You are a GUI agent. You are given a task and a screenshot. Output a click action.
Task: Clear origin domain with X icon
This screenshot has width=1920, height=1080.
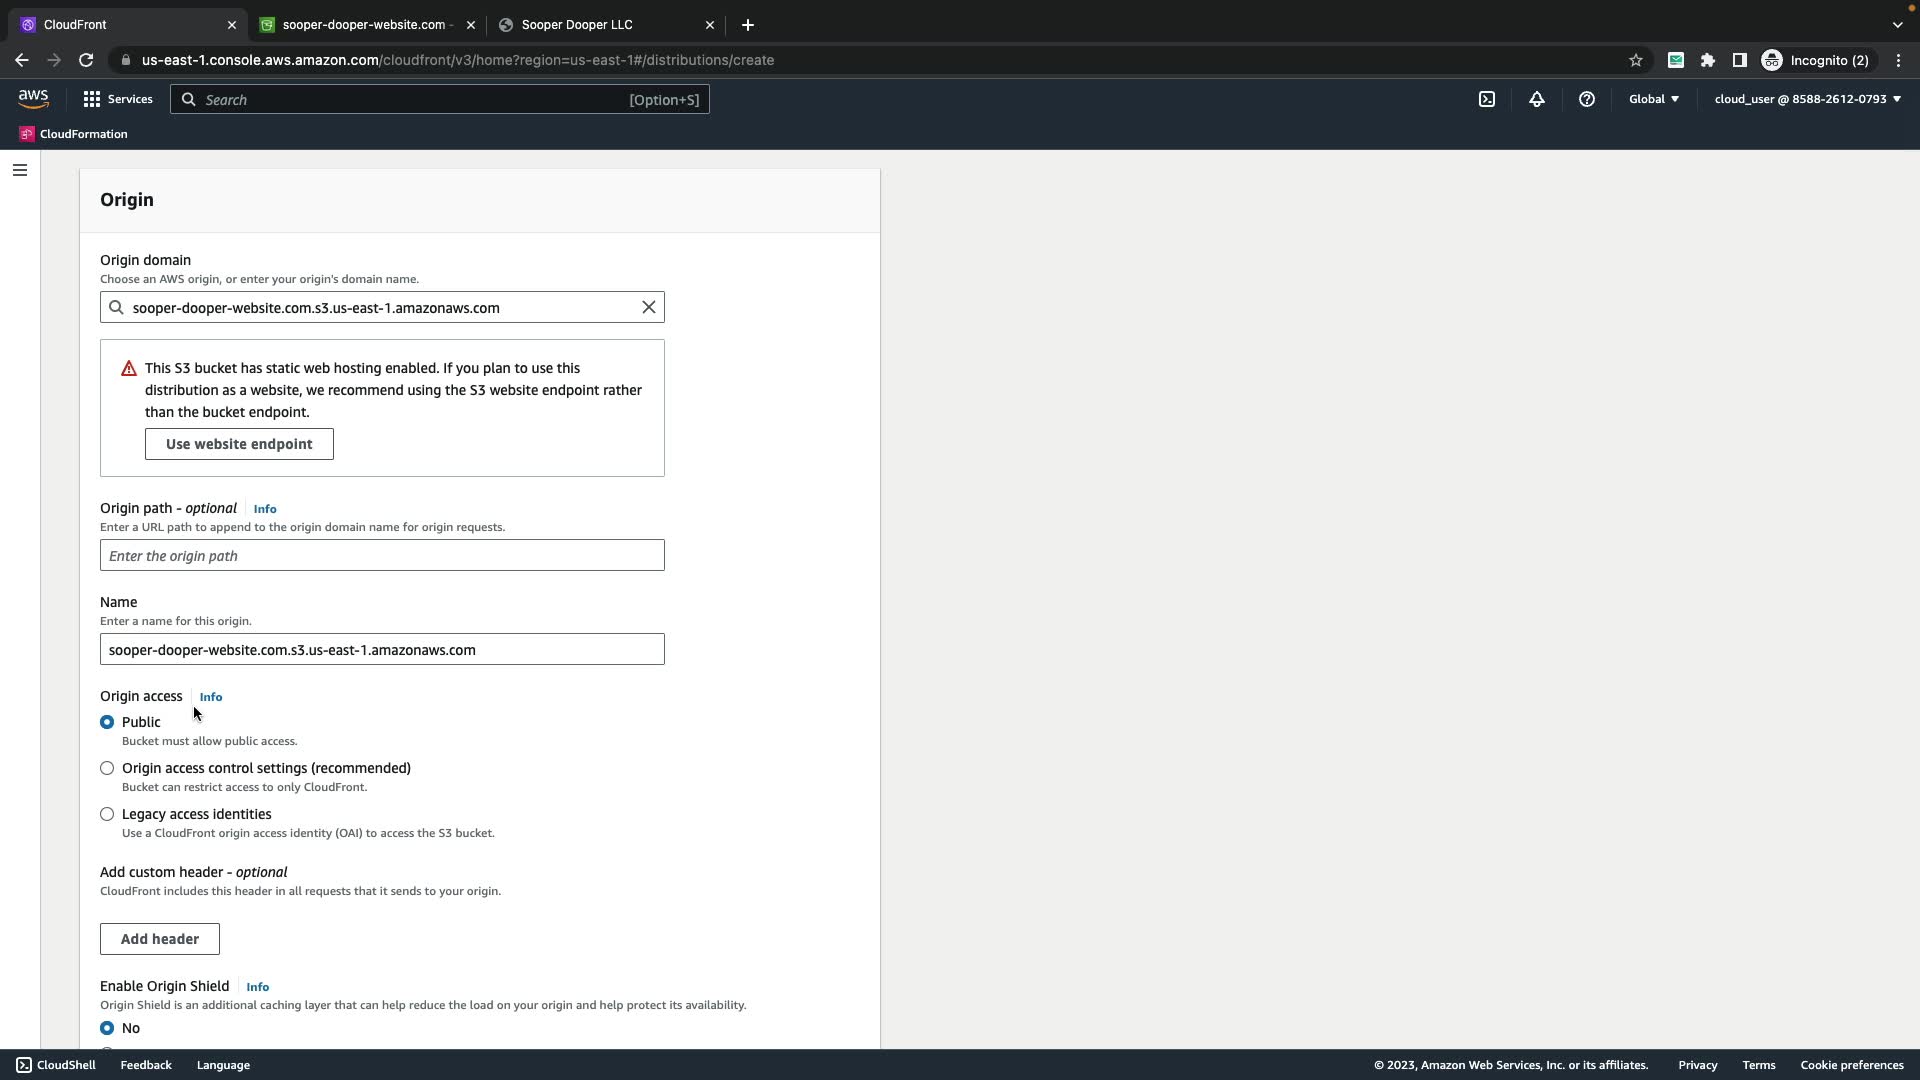(x=649, y=307)
